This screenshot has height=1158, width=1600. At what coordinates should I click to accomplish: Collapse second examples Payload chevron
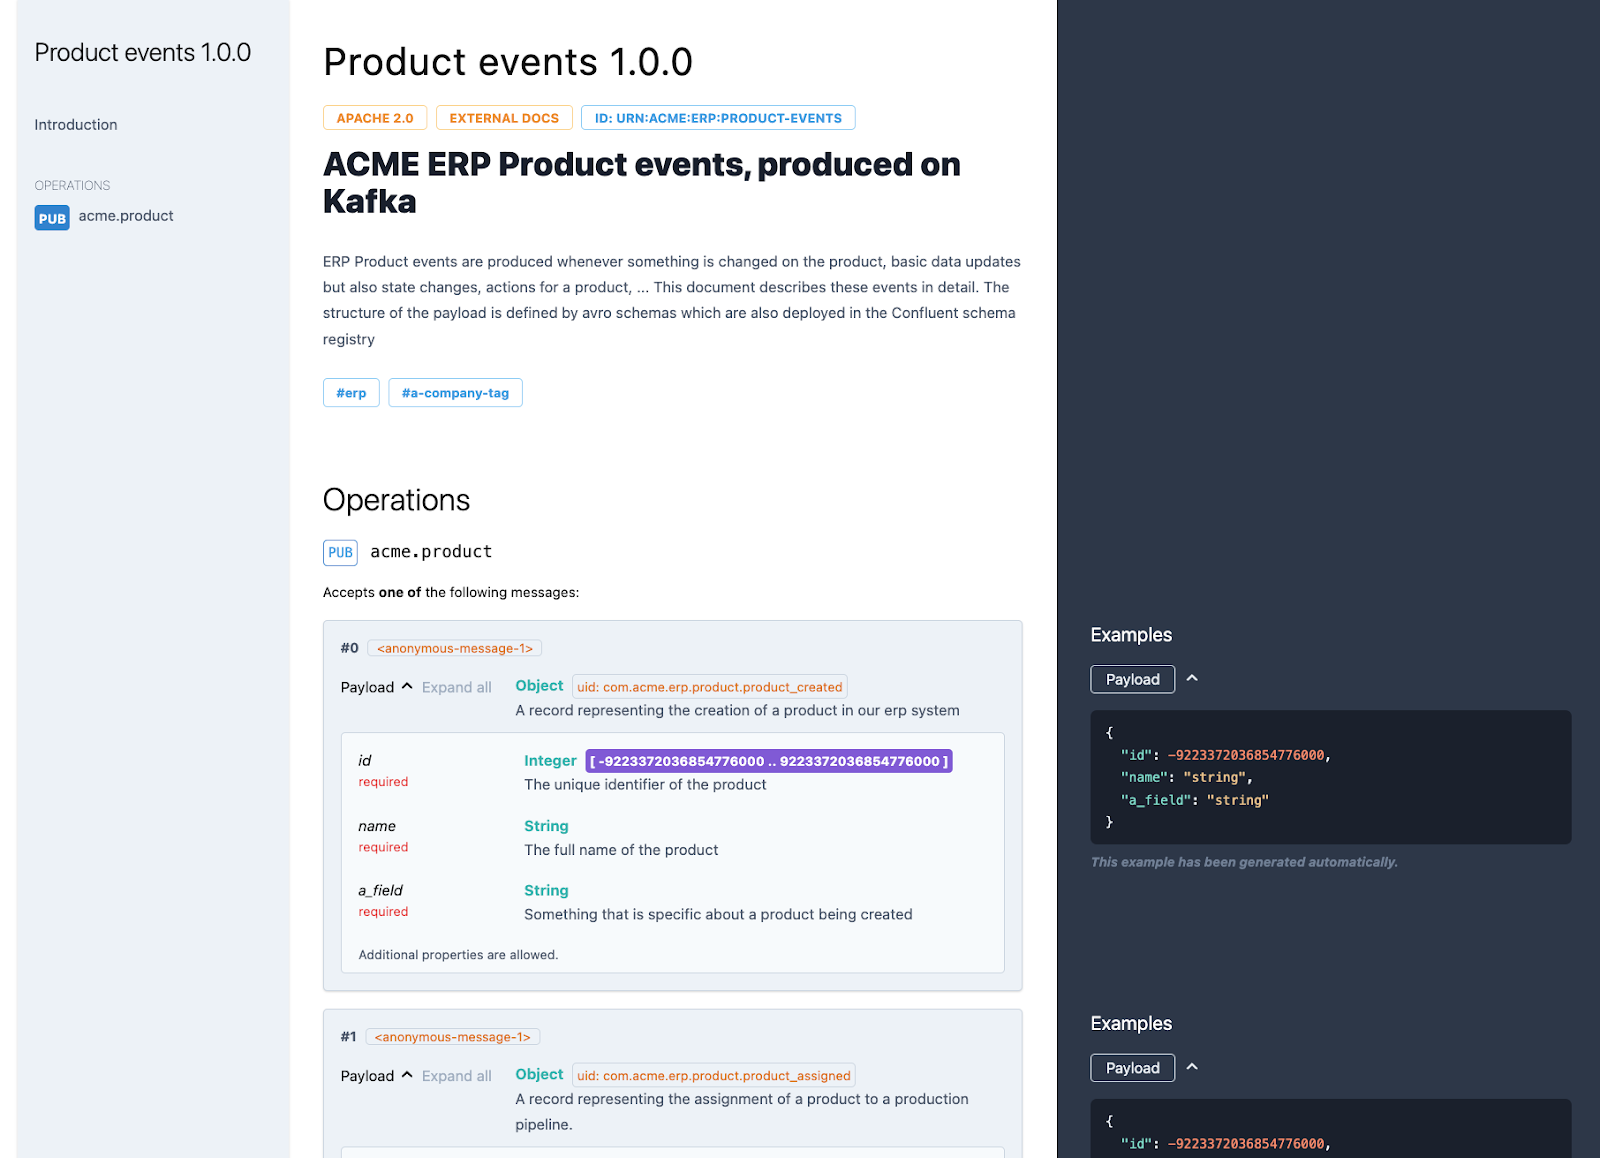pos(1192,1067)
